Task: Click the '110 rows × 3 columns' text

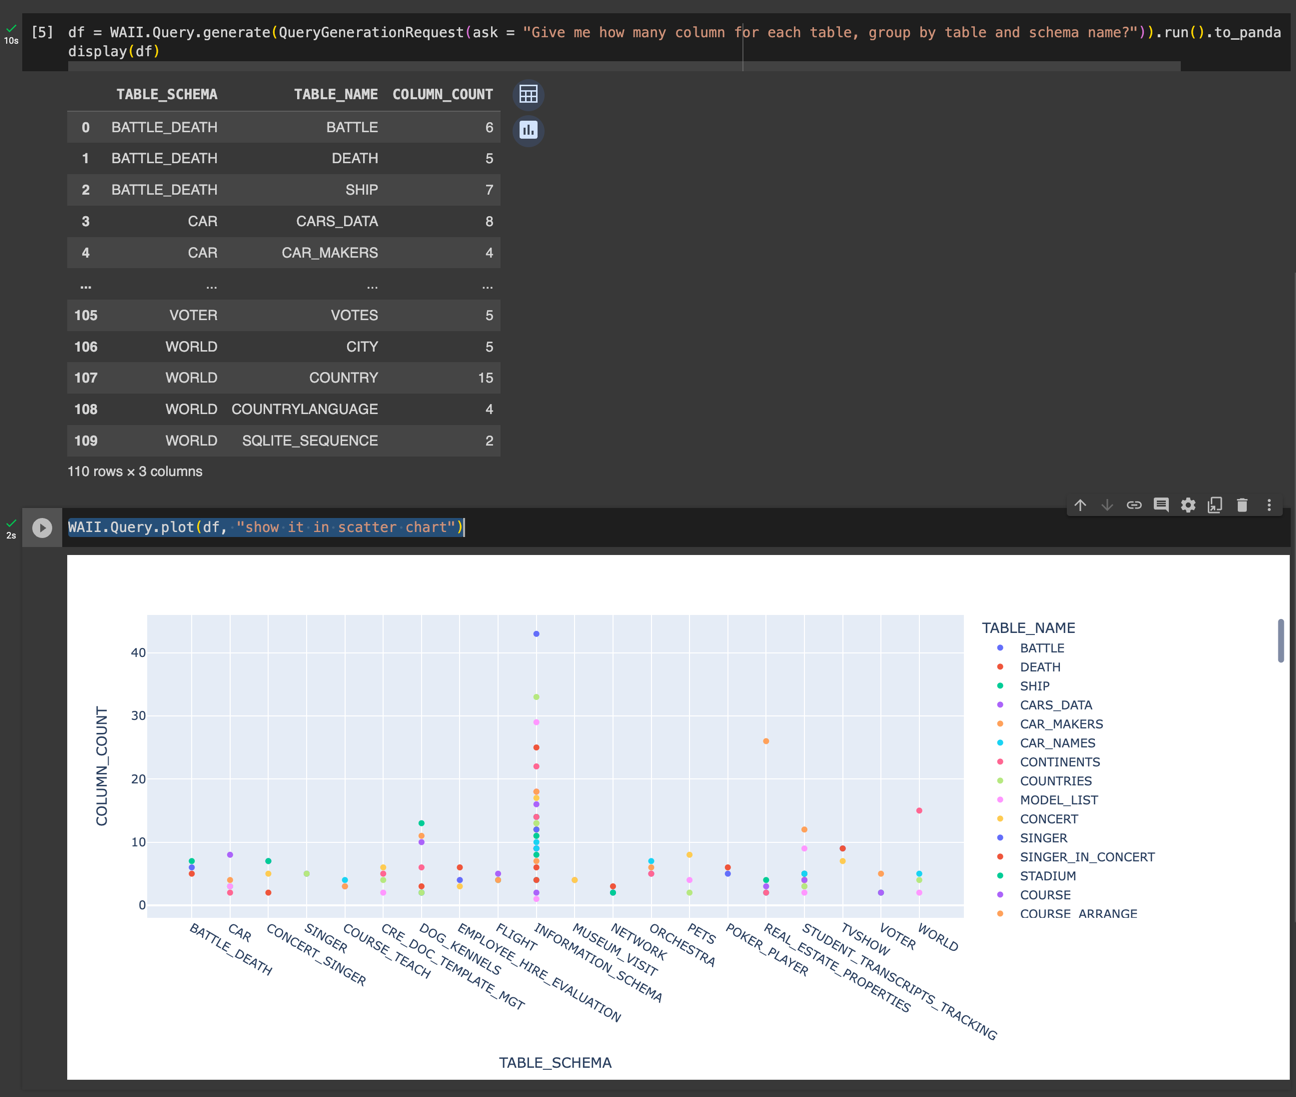Action: click(135, 471)
